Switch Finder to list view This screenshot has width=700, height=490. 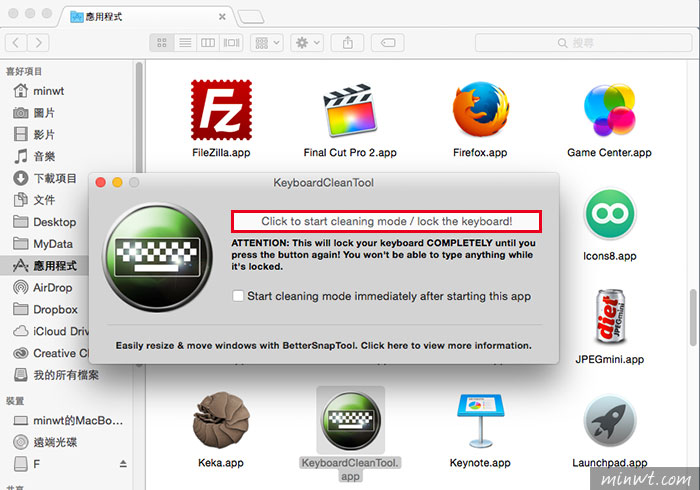[x=185, y=43]
